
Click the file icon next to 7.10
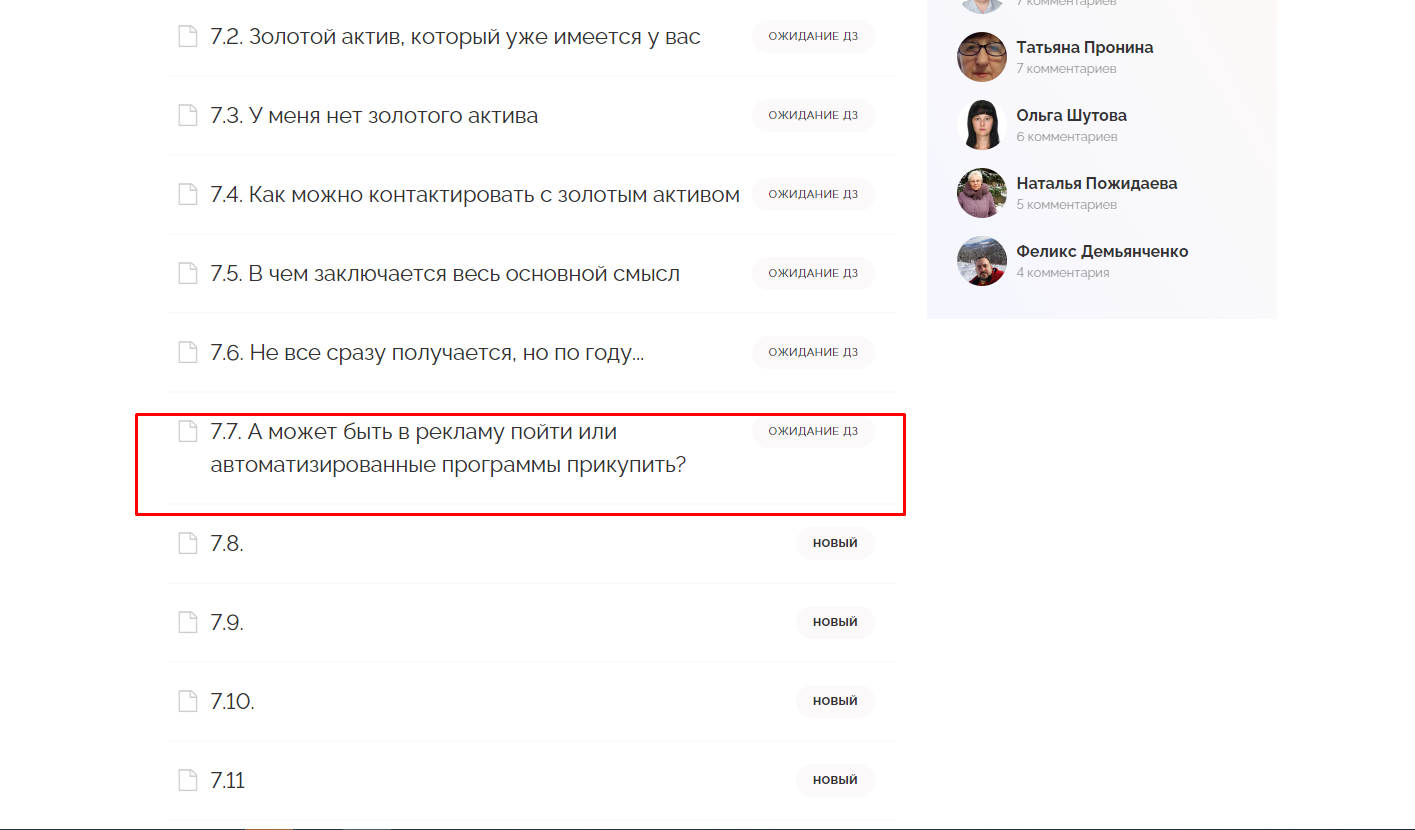pos(187,701)
